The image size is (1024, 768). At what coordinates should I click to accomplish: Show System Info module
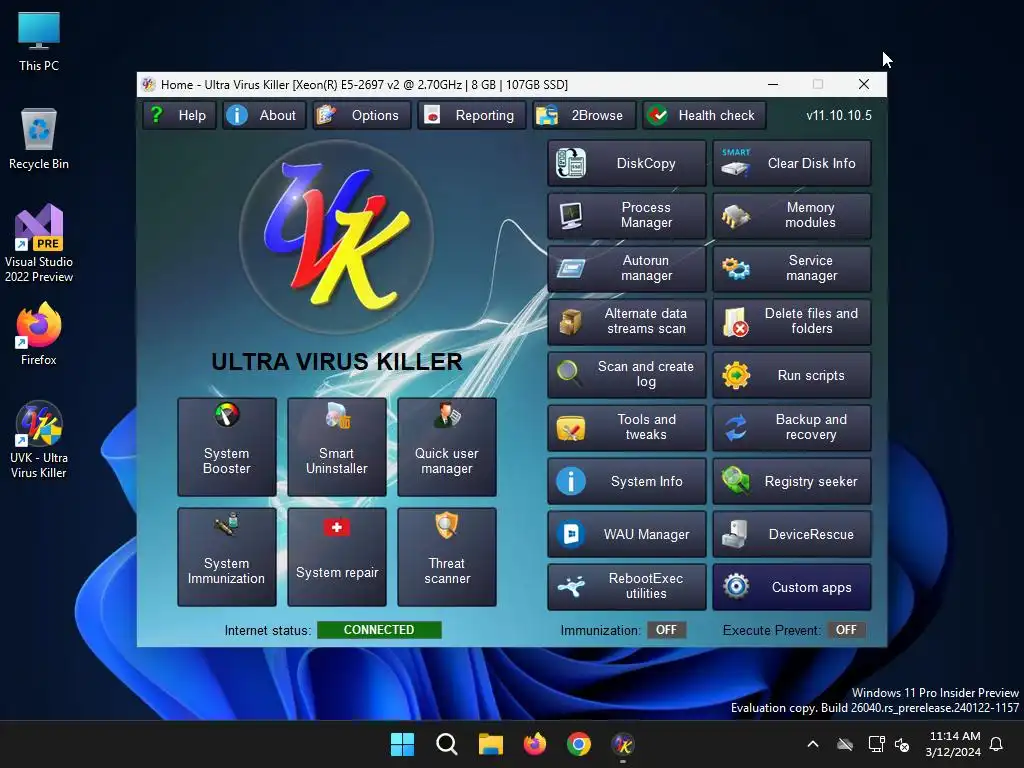point(627,481)
